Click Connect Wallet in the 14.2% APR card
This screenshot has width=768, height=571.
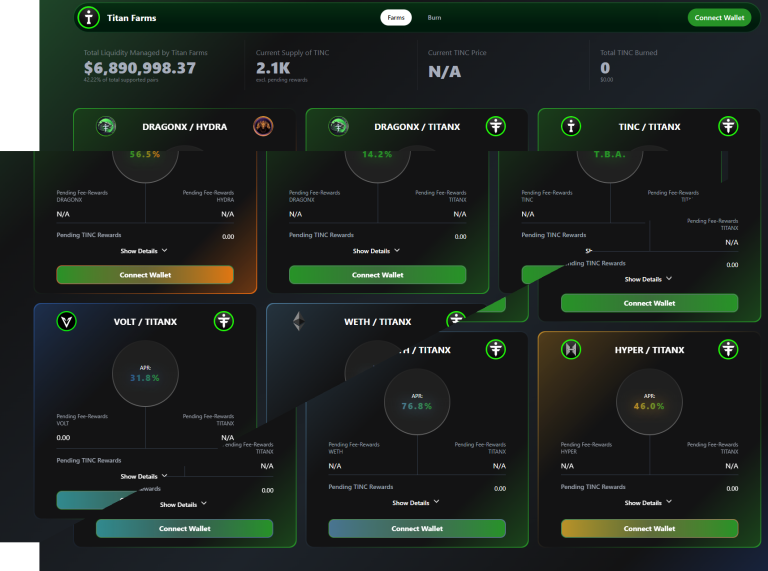click(x=378, y=275)
